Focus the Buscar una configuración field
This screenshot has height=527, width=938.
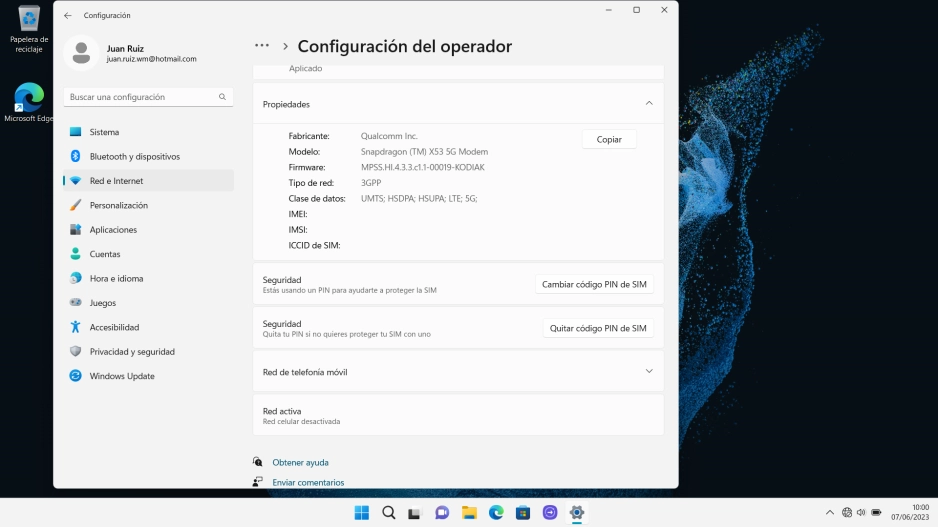(x=142, y=97)
